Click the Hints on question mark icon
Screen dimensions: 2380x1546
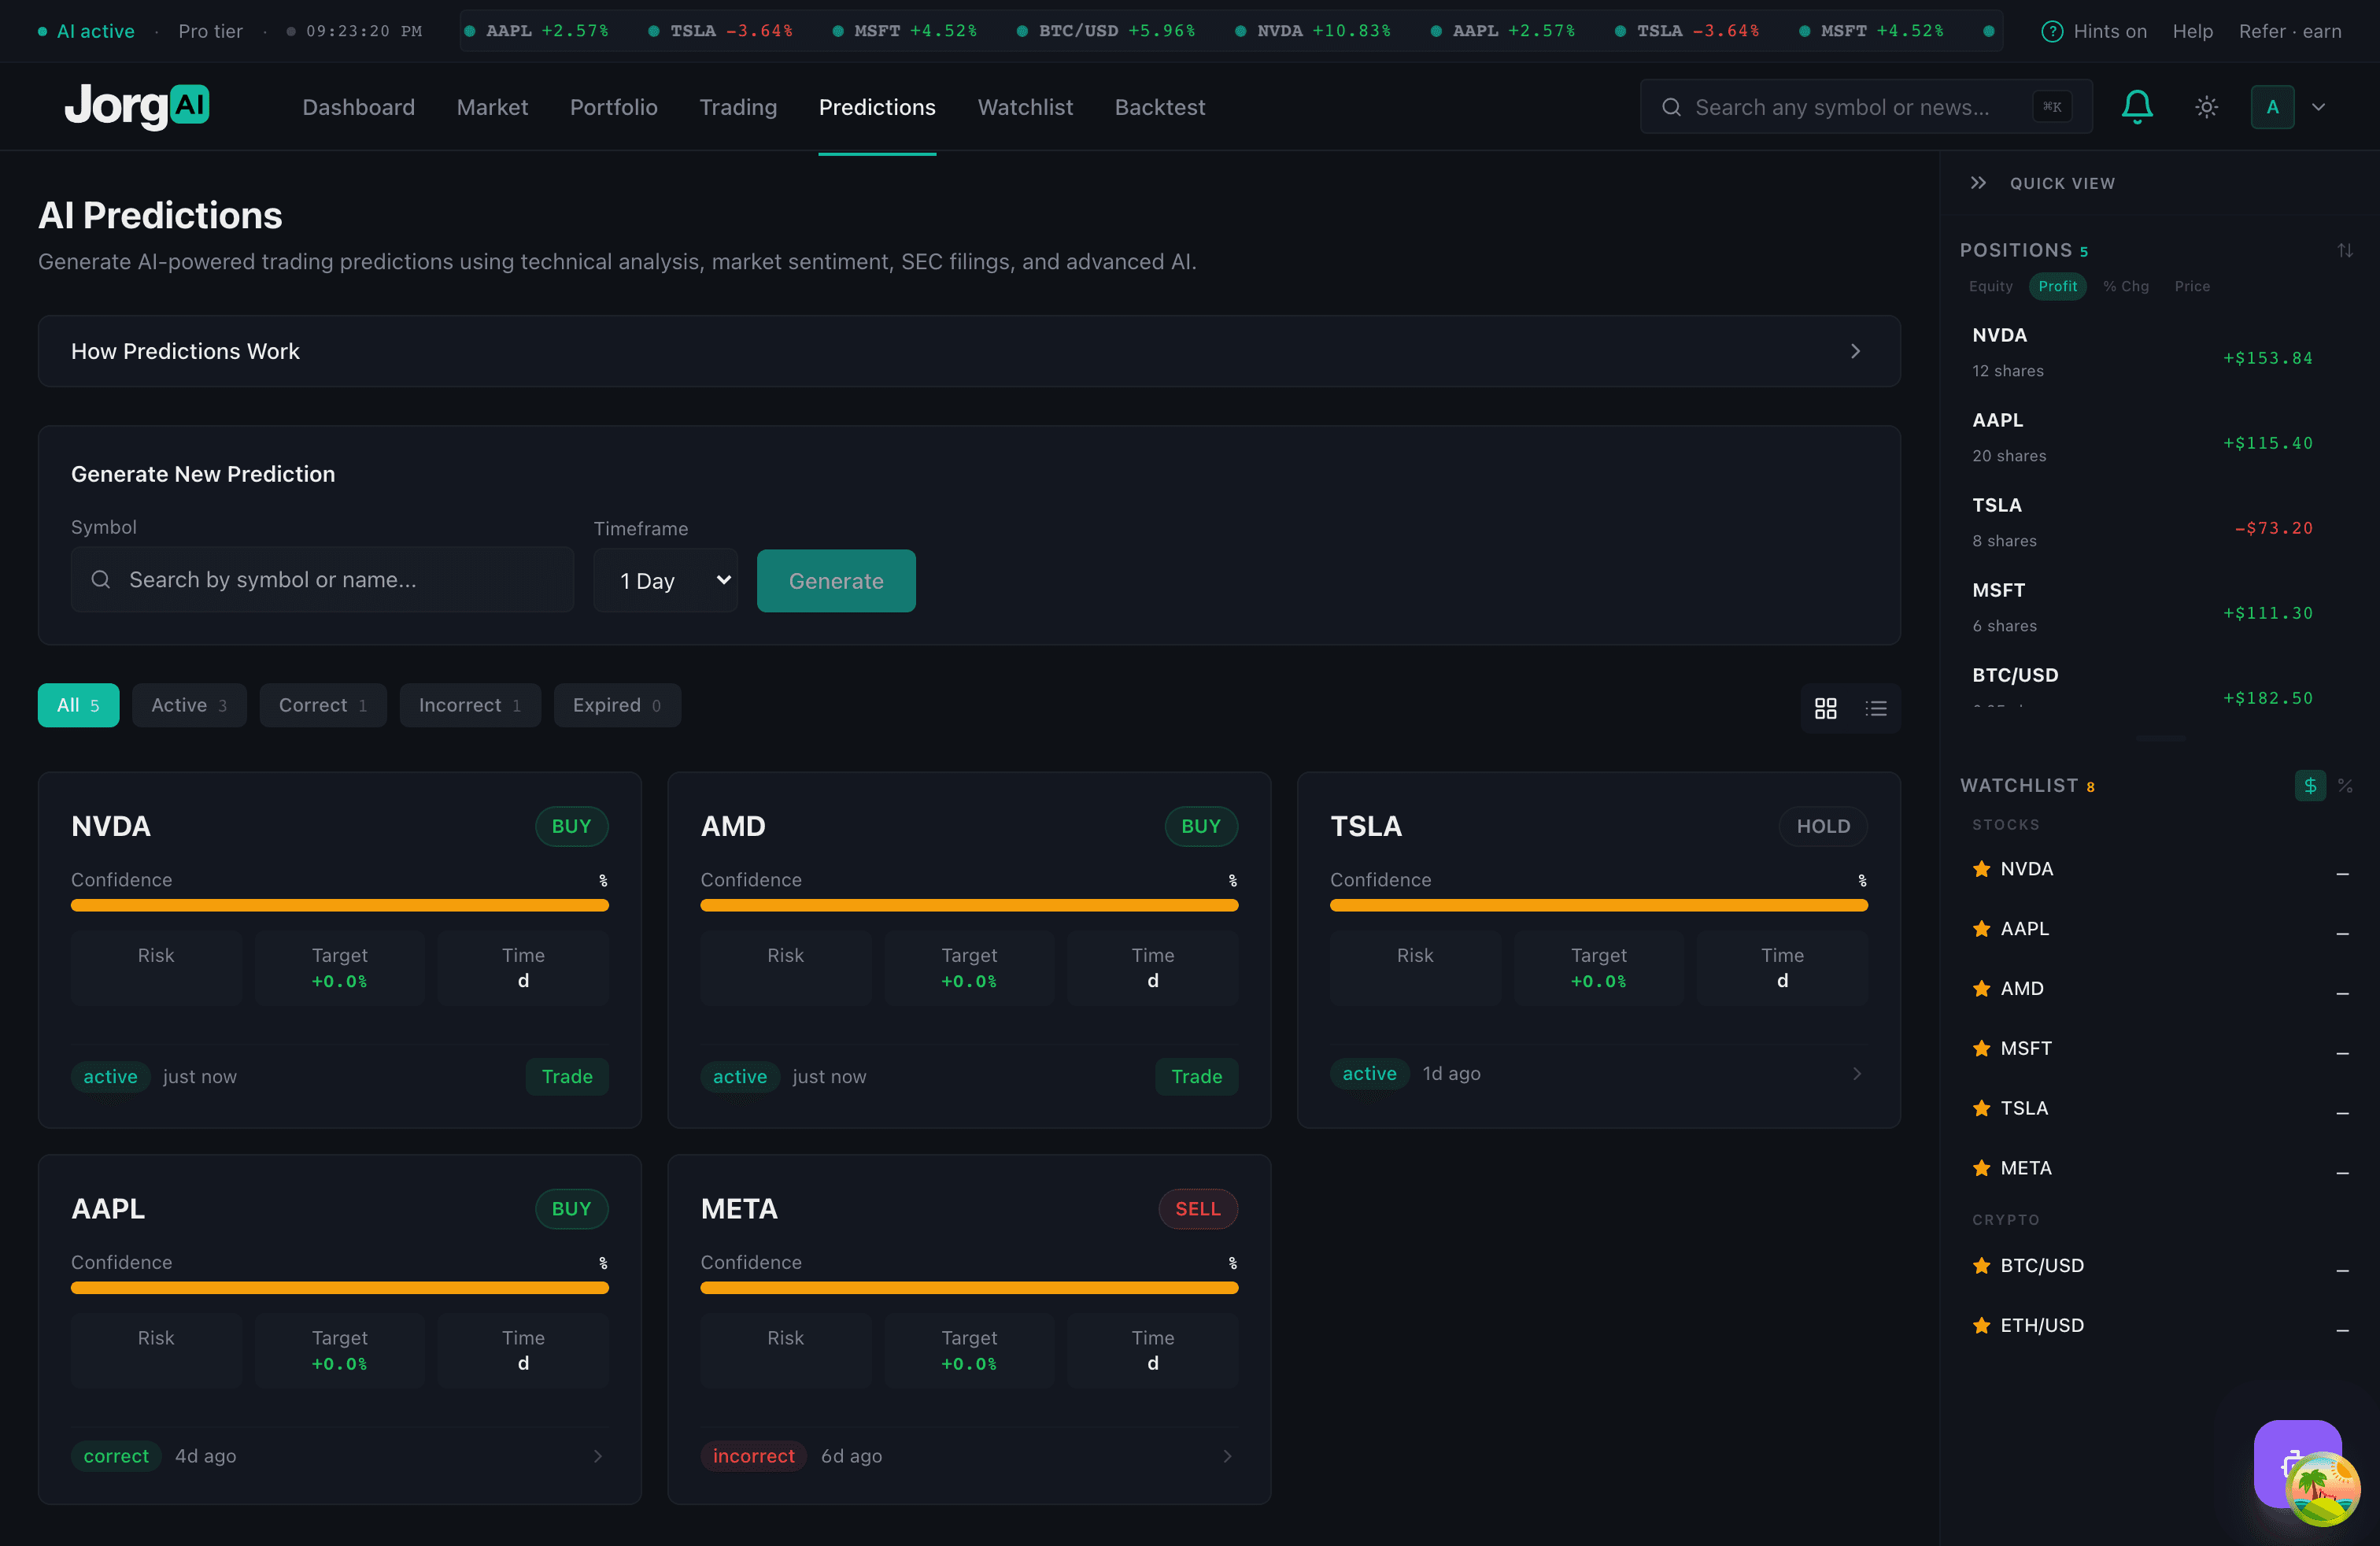(x=2051, y=31)
